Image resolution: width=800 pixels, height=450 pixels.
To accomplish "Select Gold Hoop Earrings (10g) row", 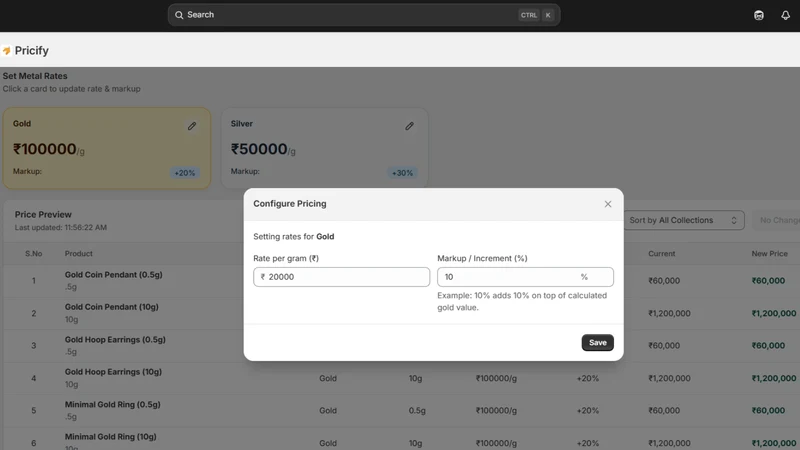I will click(x=402, y=378).
